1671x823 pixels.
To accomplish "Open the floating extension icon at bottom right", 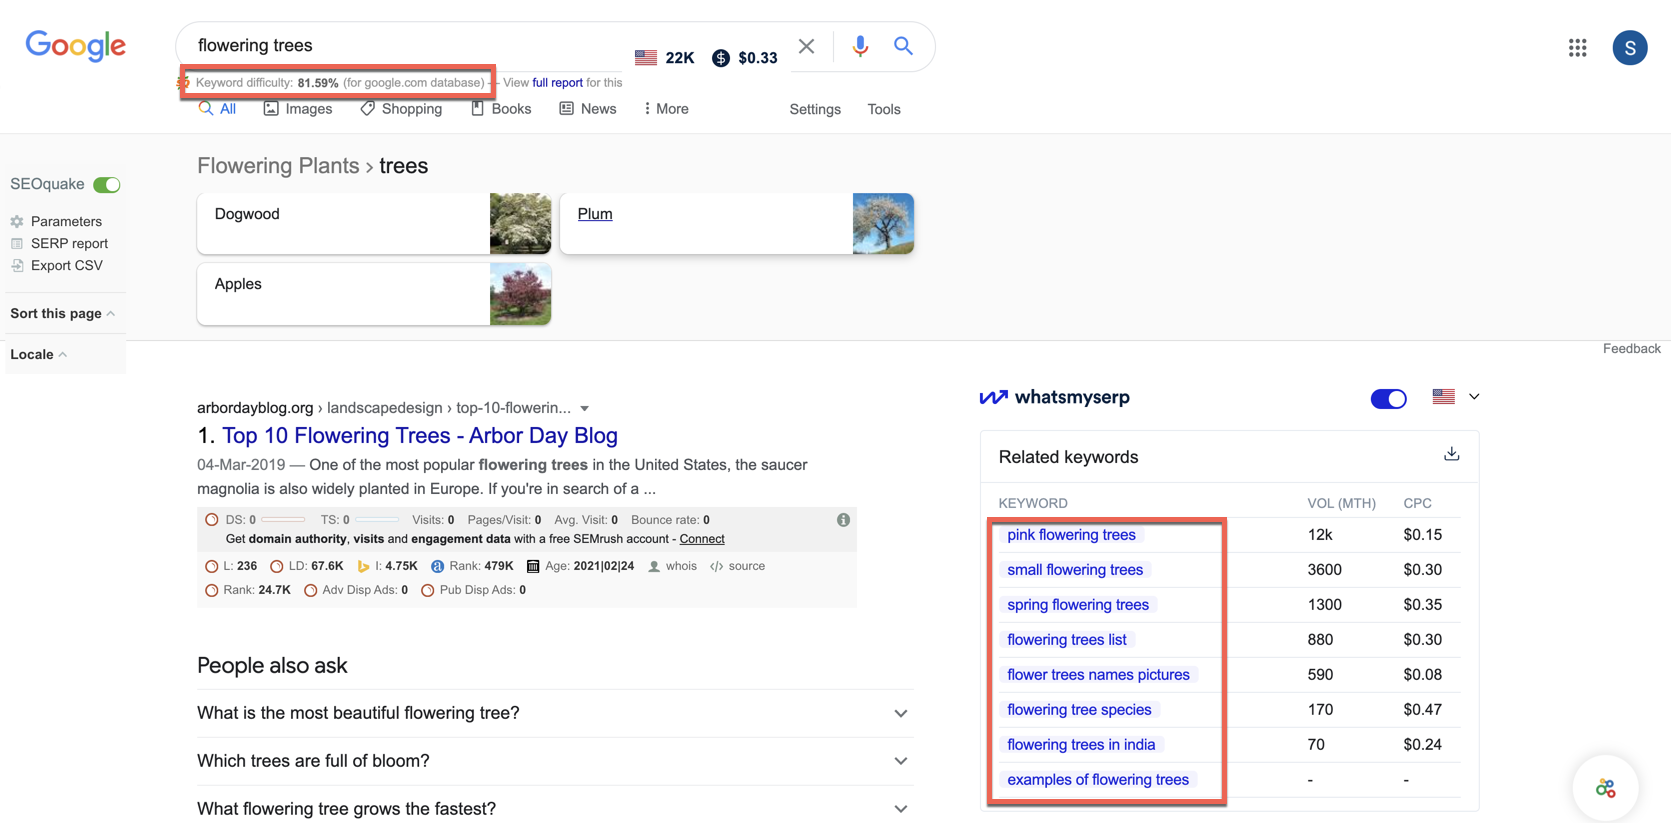I will click(x=1605, y=788).
